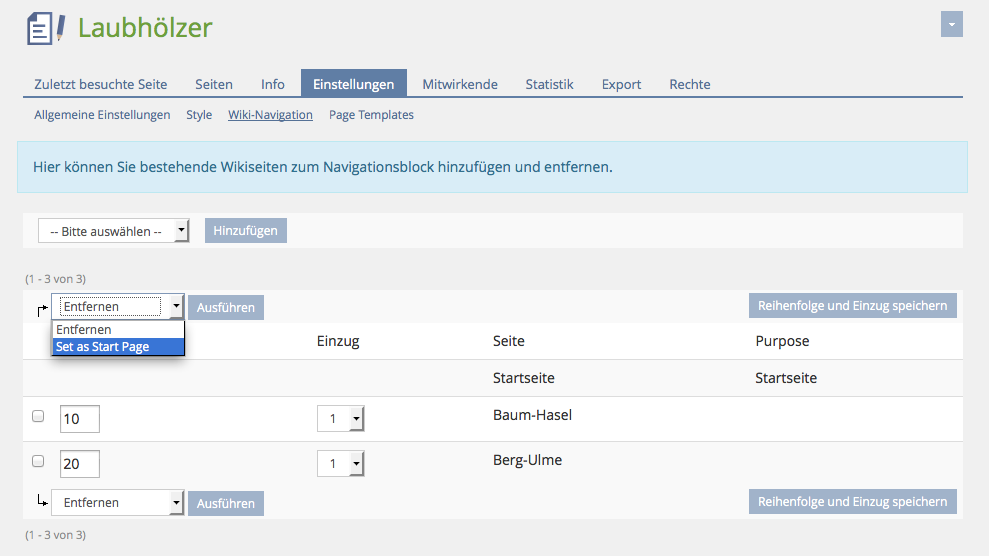Switch to the Mitwirkende tab
This screenshot has width=989, height=556.
click(459, 84)
